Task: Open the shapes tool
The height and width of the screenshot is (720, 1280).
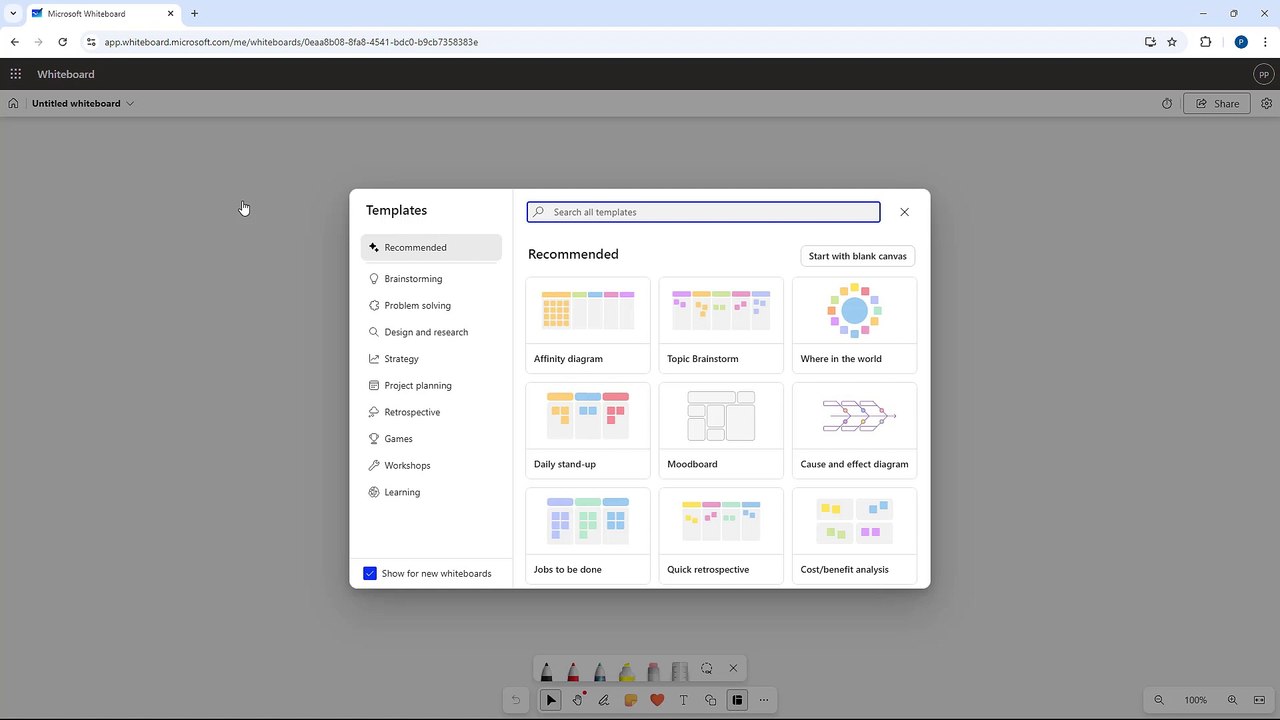Action: pyautogui.click(x=710, y=700)
